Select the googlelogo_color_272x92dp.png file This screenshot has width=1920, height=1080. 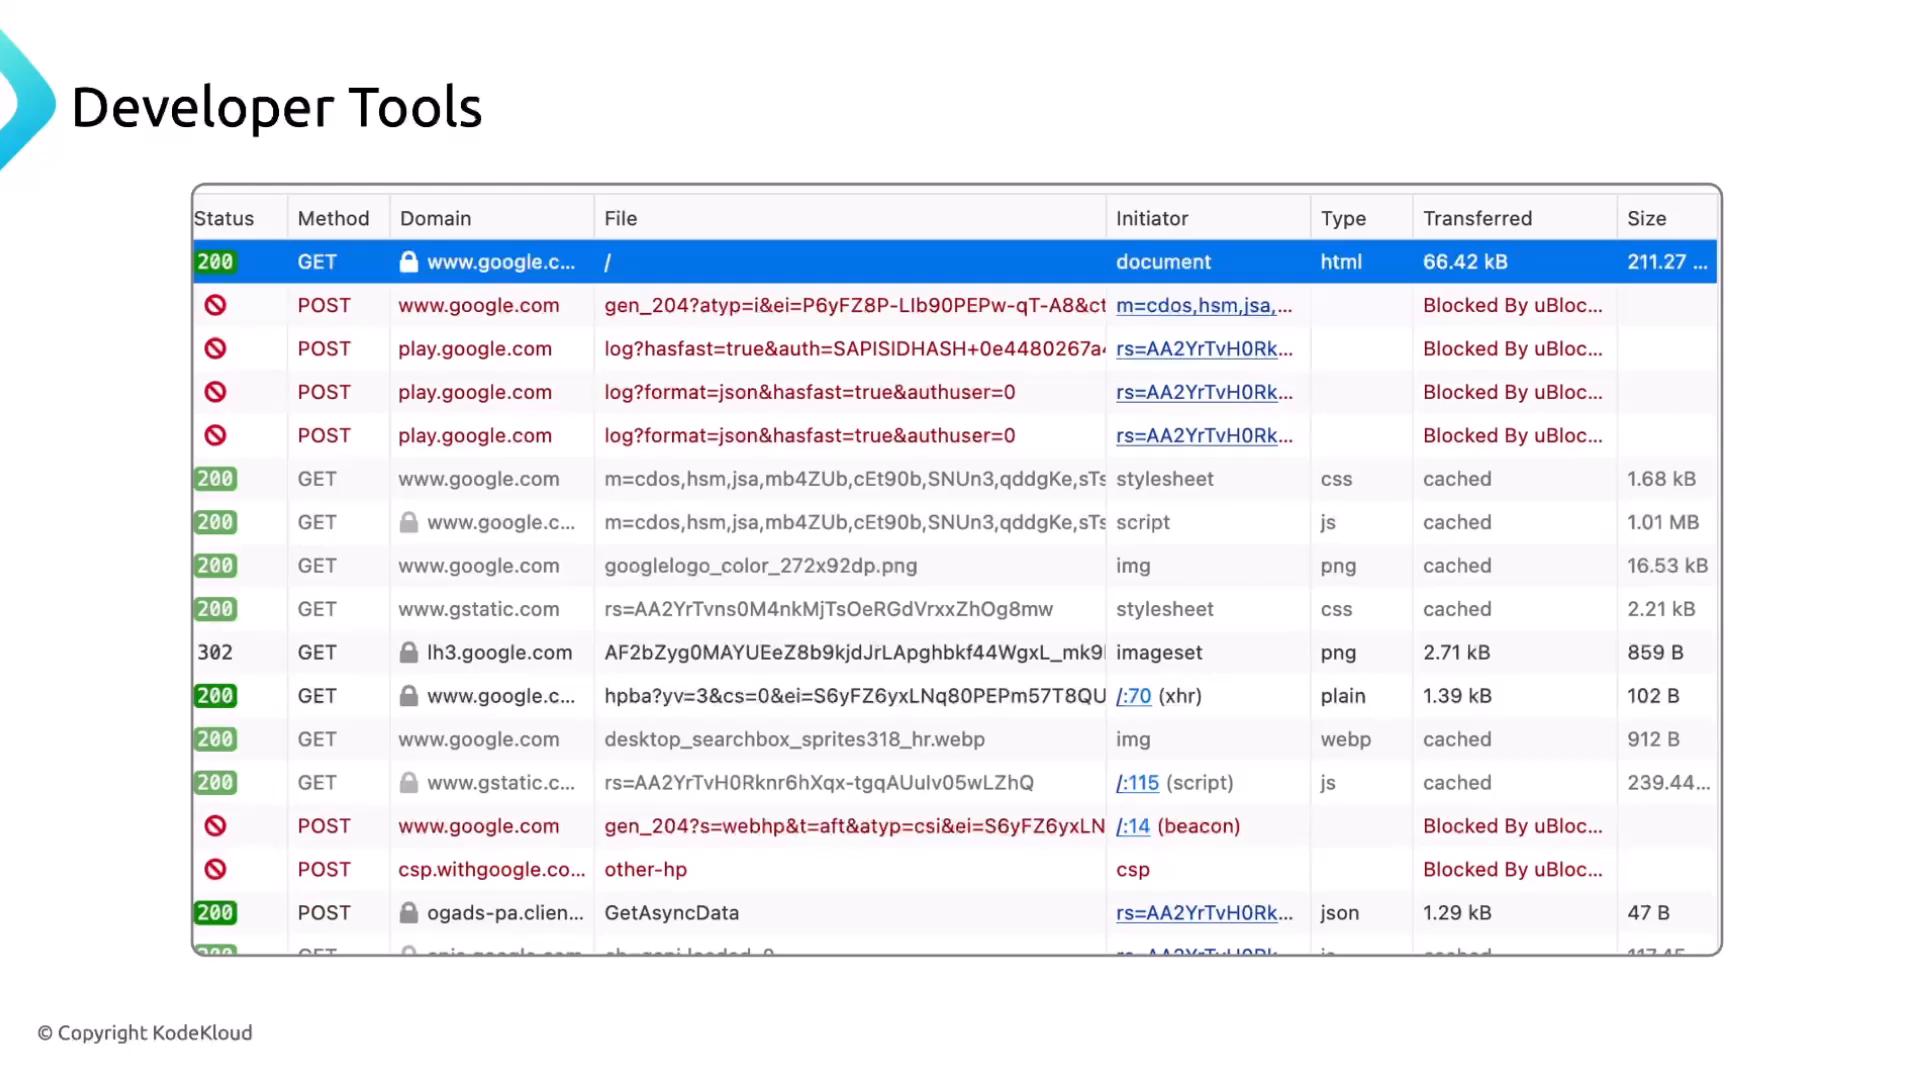(760, 565)
